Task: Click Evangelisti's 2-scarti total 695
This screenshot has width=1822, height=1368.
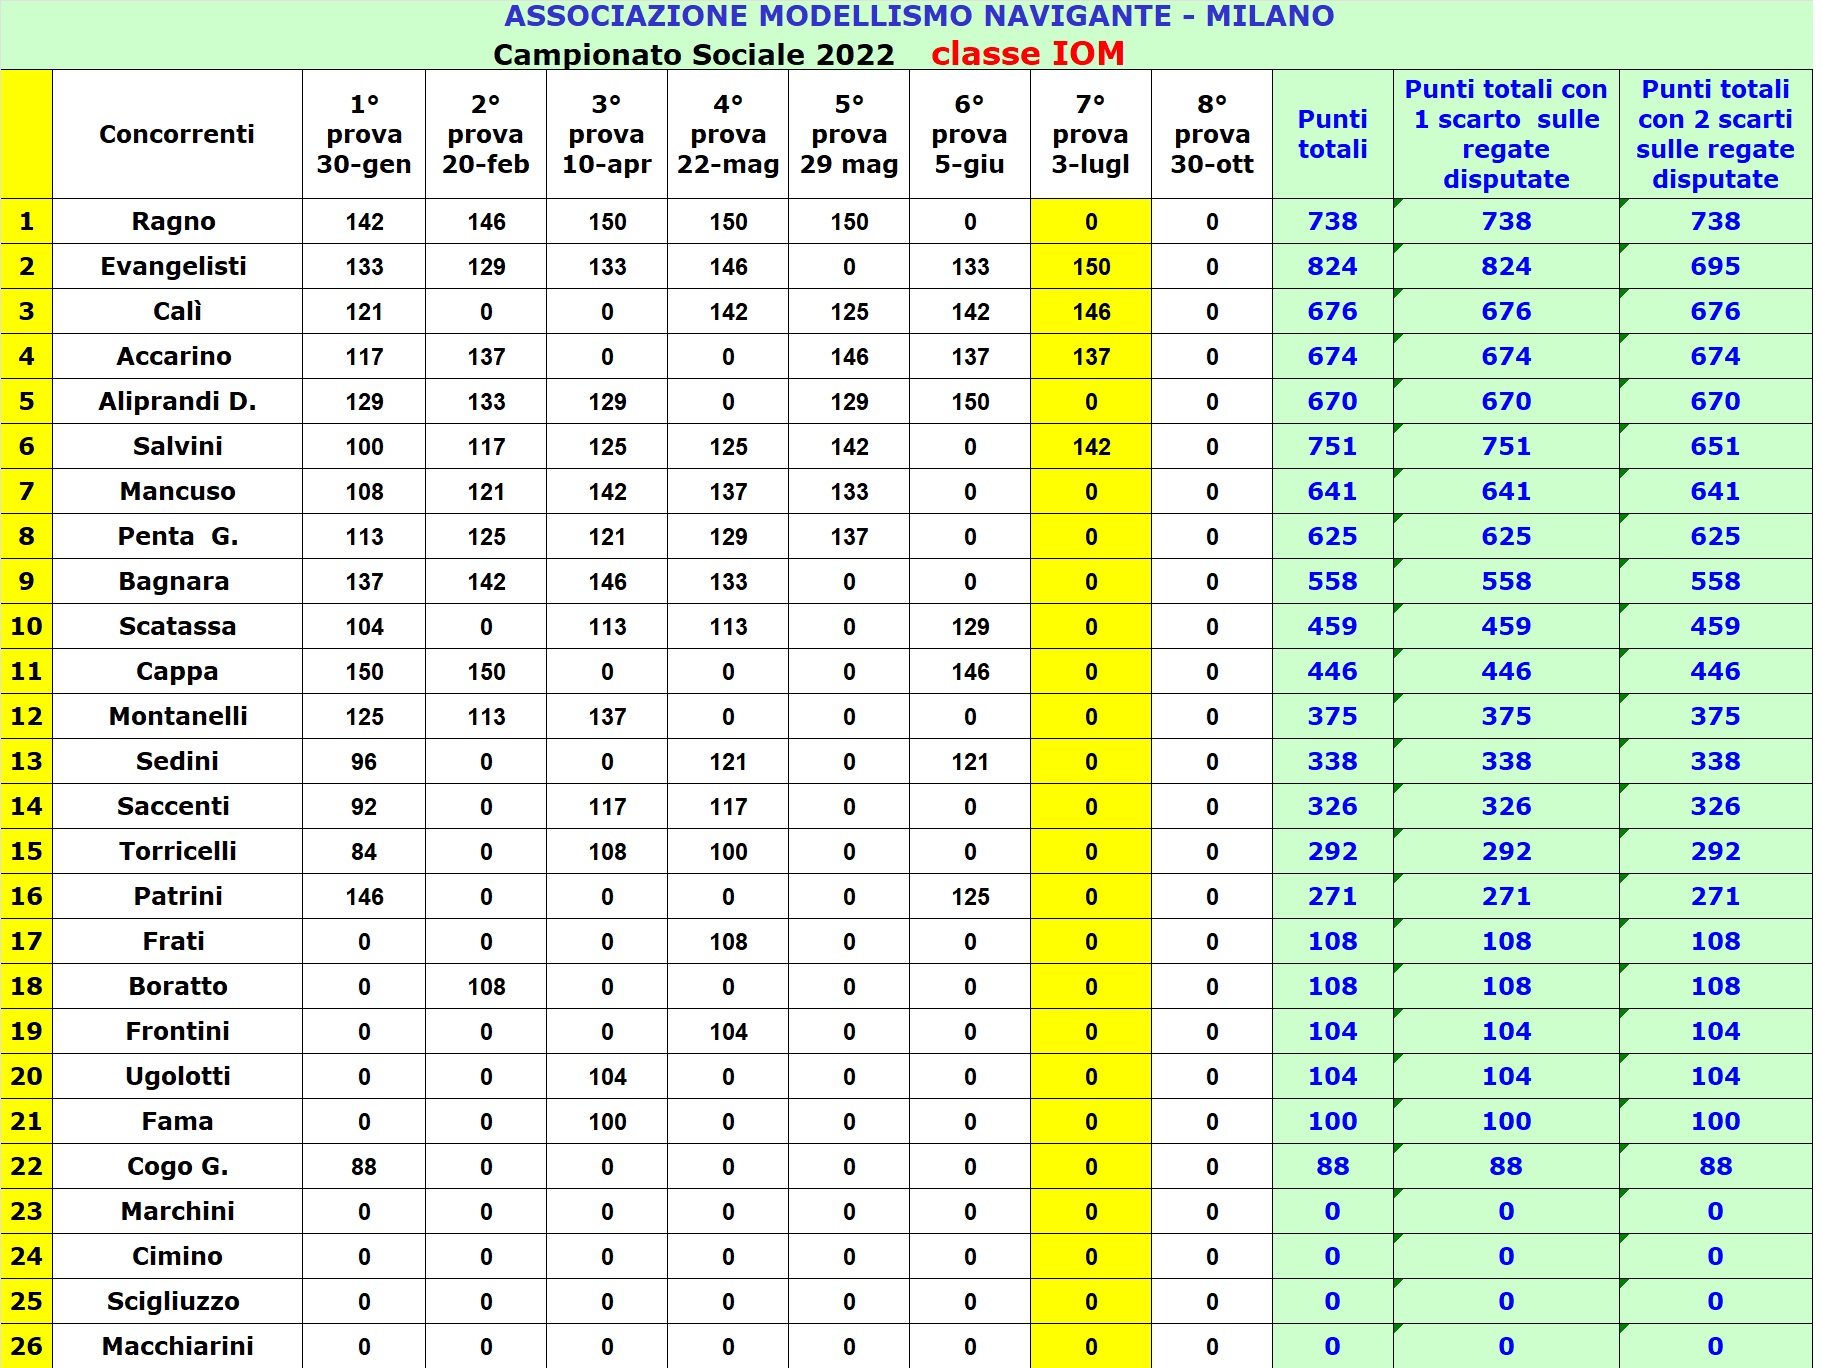Action: click(1716, 267)
